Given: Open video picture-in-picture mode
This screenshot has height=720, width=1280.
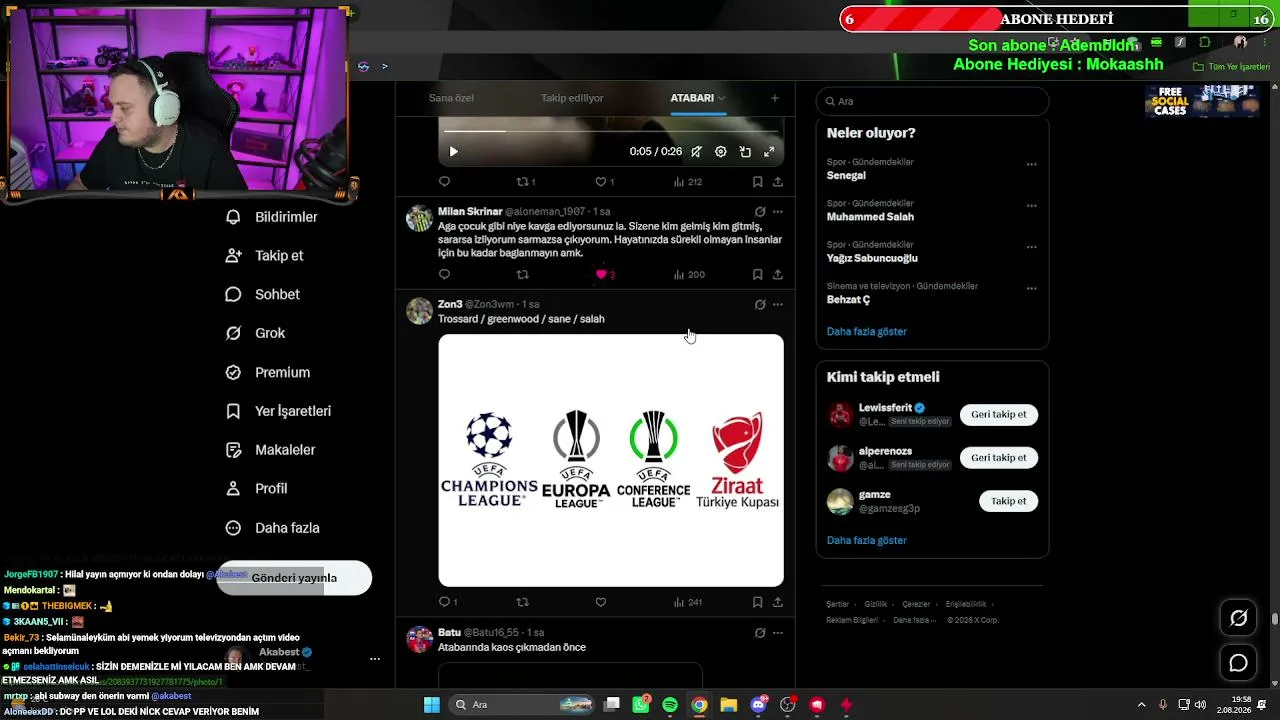Looking at the screenshot, I should 745,152.
